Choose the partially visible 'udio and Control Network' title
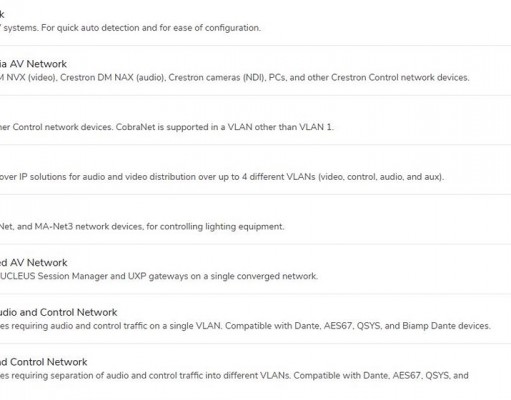The height and width of the screenshot is (400, 511). 59,312
